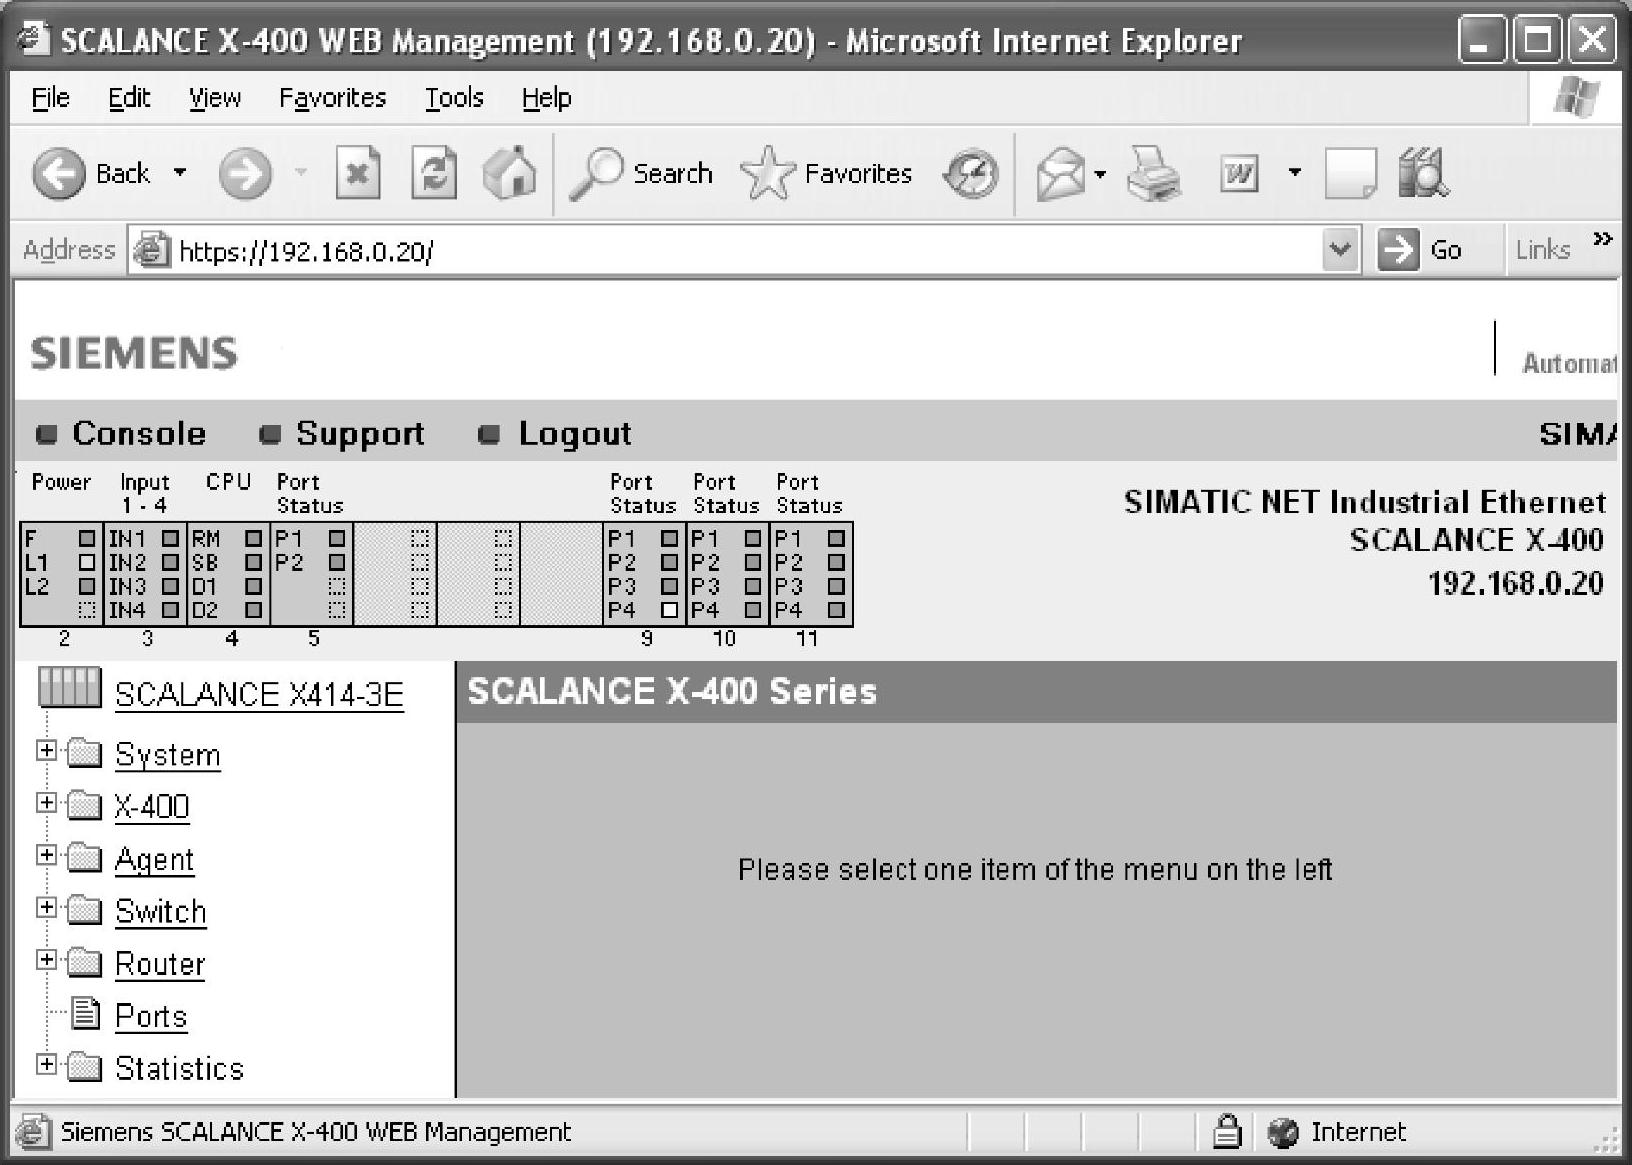Open the Tools menu
Viewport: 1632px width, 1165px height.
pyautogui.click(x=454, y=98)
